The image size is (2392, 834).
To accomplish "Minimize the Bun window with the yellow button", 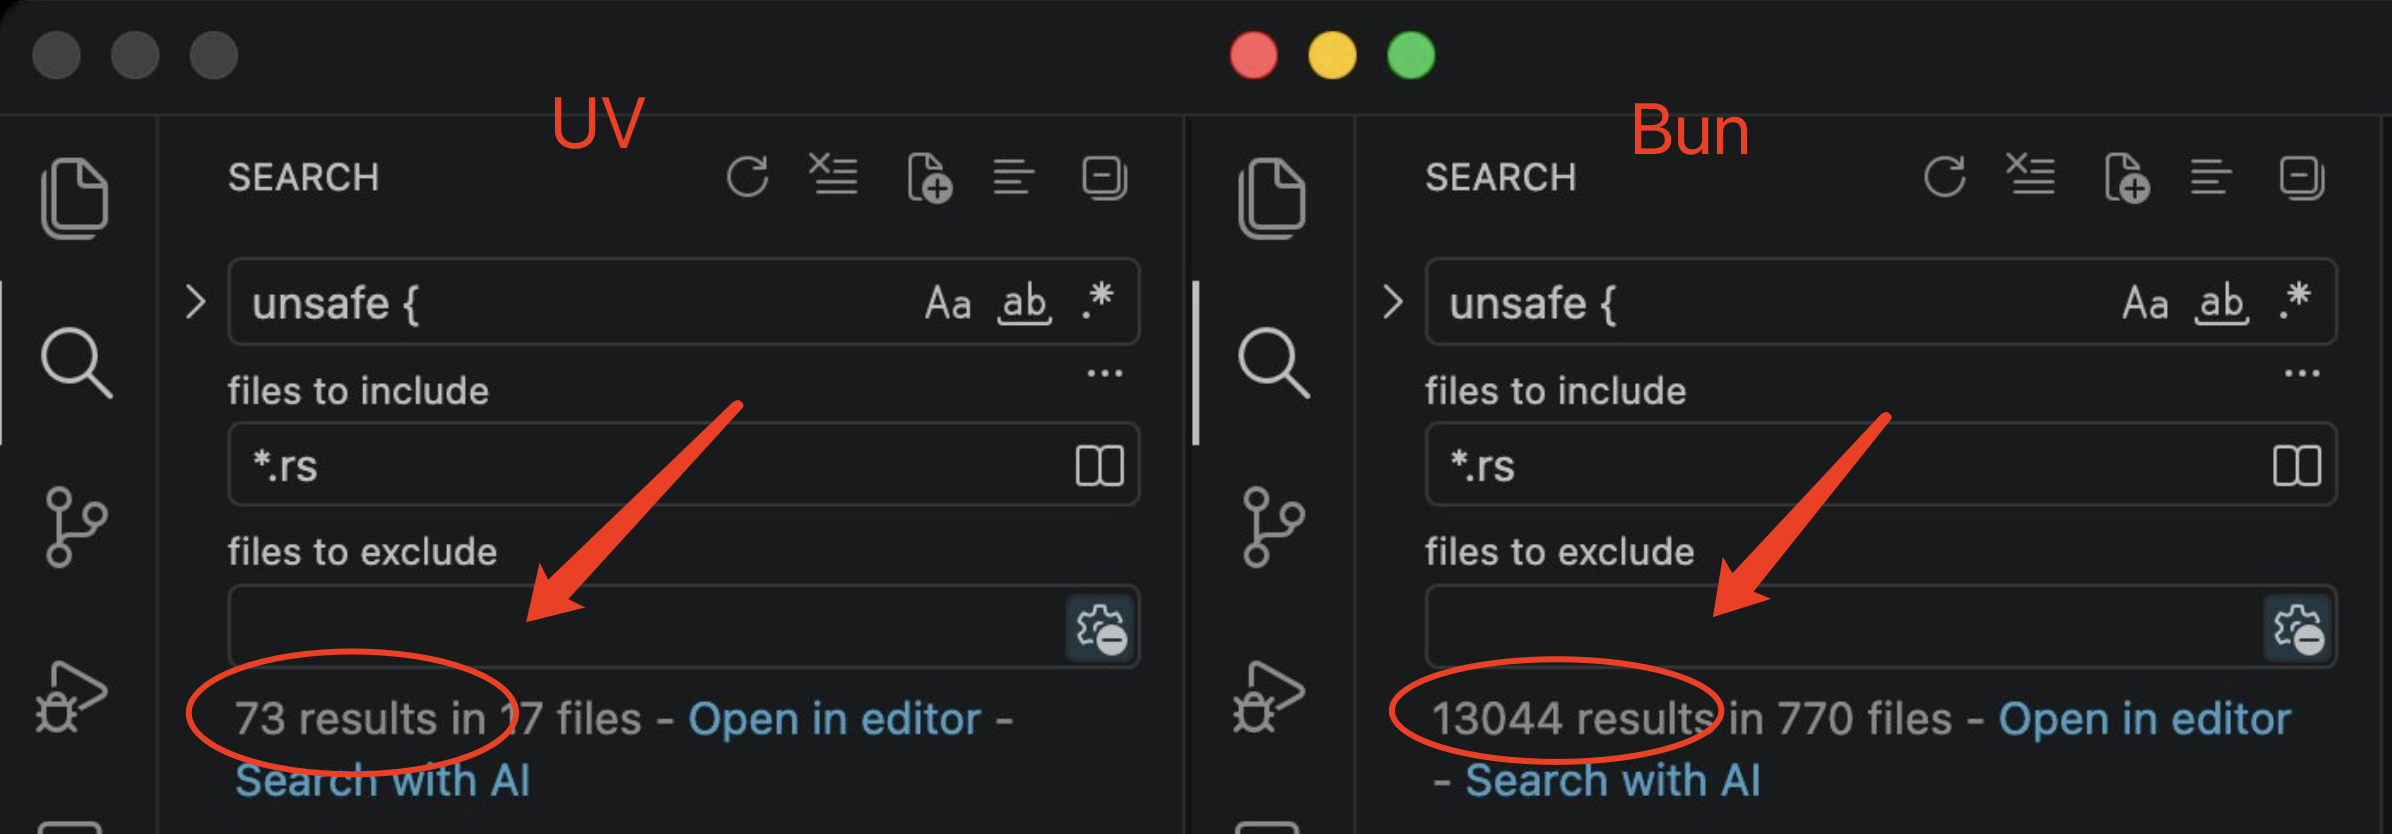I will (1332, 55).
